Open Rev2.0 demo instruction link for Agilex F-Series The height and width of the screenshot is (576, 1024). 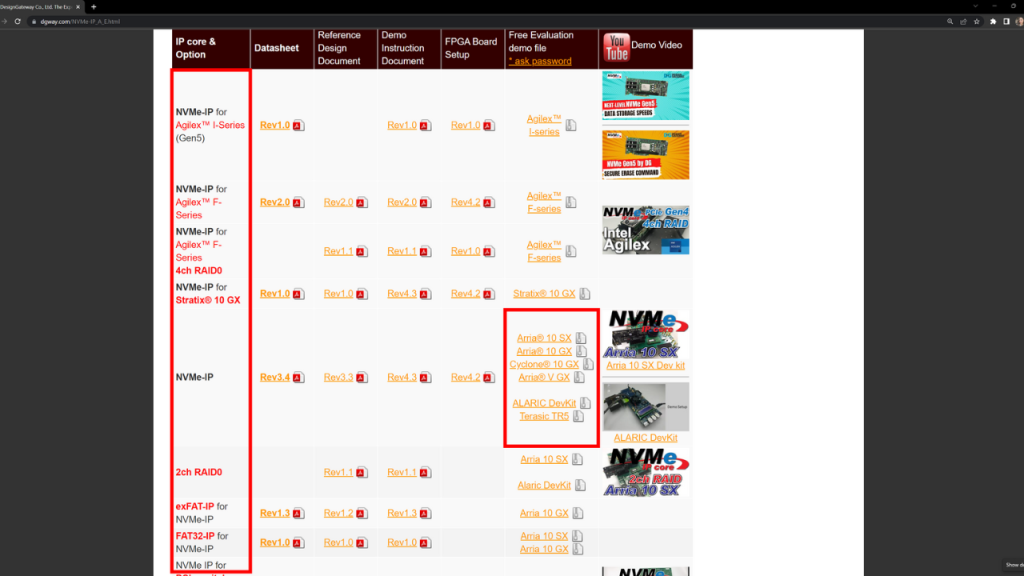click(402, 202)
